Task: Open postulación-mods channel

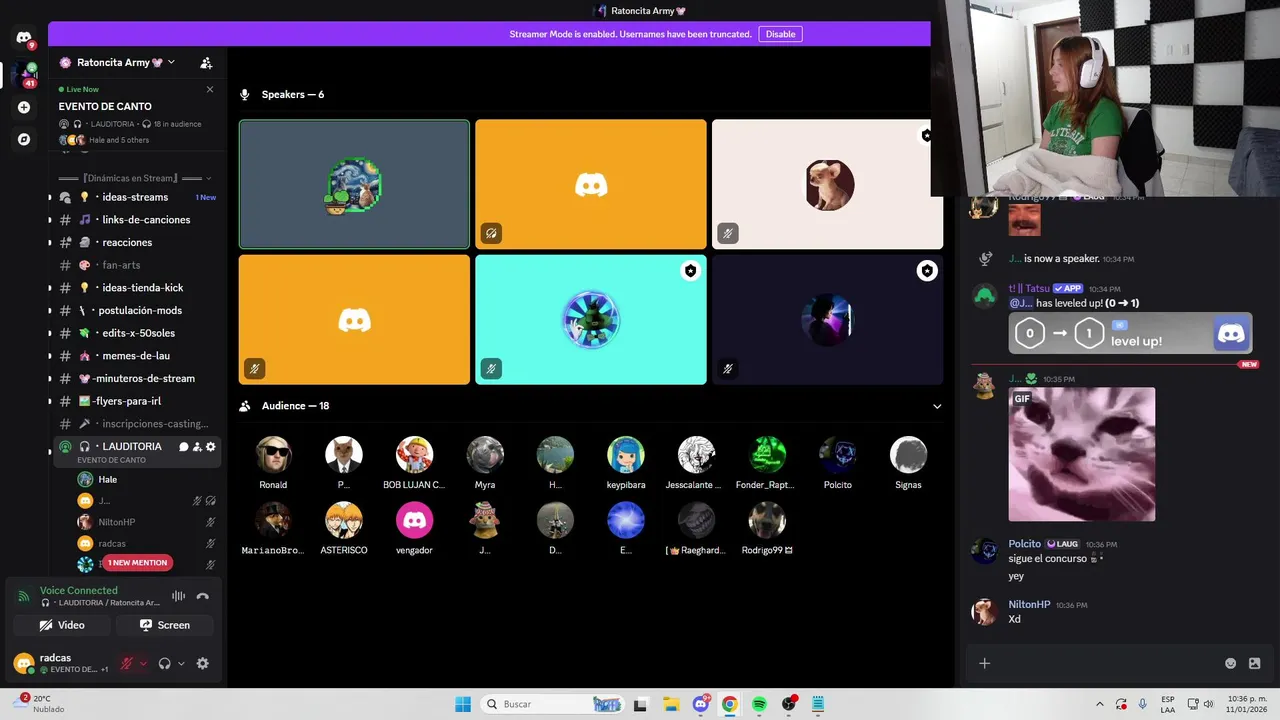Action: [135, 310]
